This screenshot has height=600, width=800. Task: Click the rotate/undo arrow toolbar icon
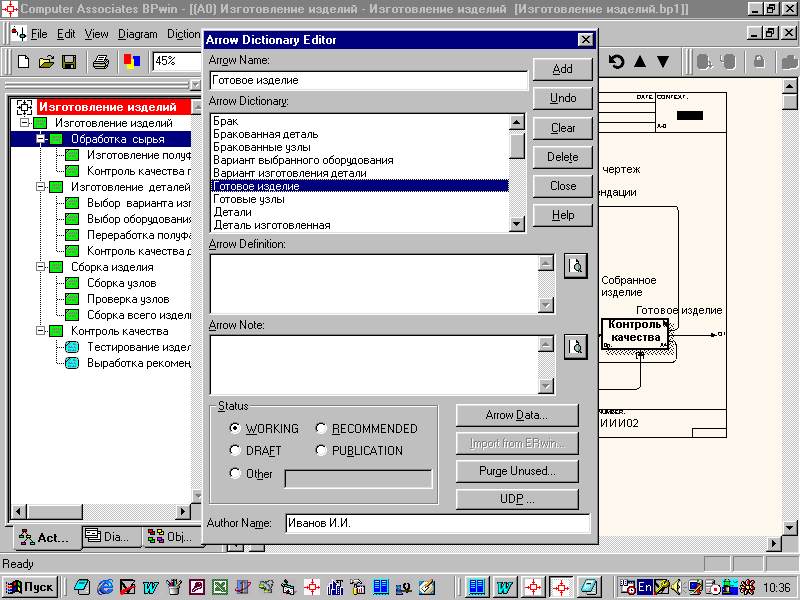tap(616, 62)
